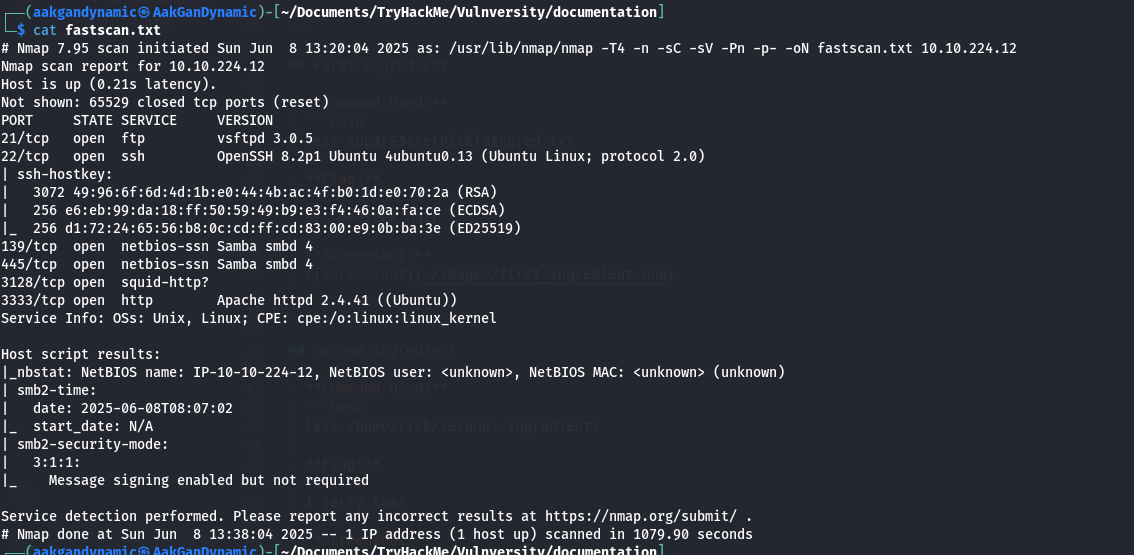Click the 3333/tcp Apache httpd line
This screenshot has height=555, width=1134.
click(230, 300)
